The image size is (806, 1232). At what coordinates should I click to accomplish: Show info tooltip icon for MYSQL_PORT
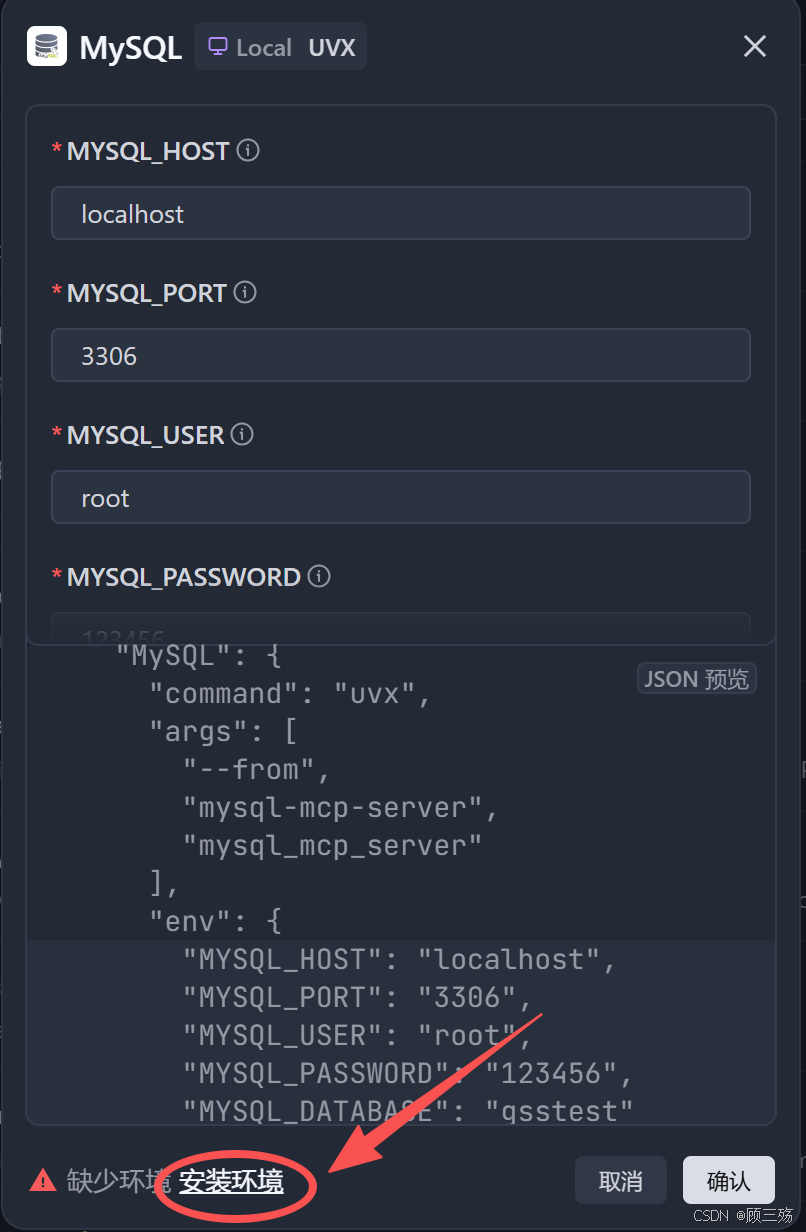(245, 293)
